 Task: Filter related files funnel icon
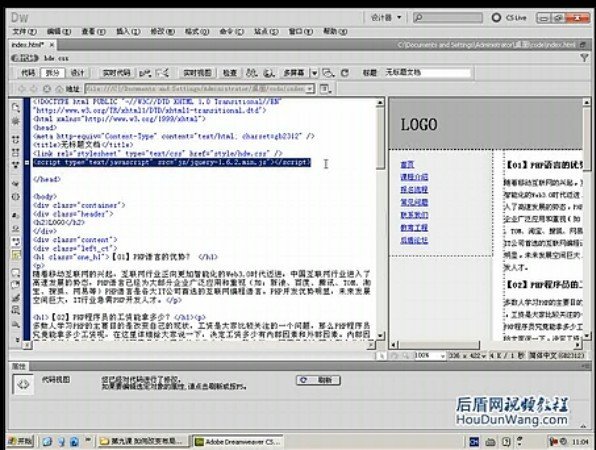[584, 58]
